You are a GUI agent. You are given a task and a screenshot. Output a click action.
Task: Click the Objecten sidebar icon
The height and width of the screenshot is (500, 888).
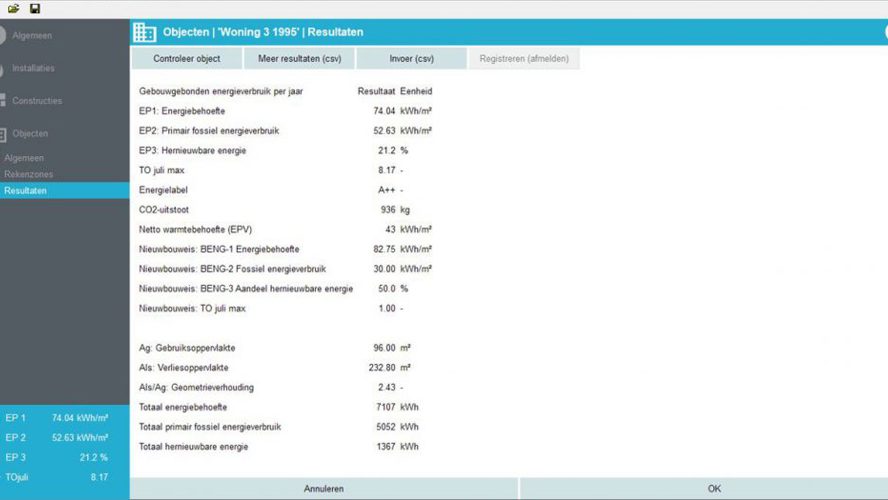pyautogui.click(x=4, y=134)
